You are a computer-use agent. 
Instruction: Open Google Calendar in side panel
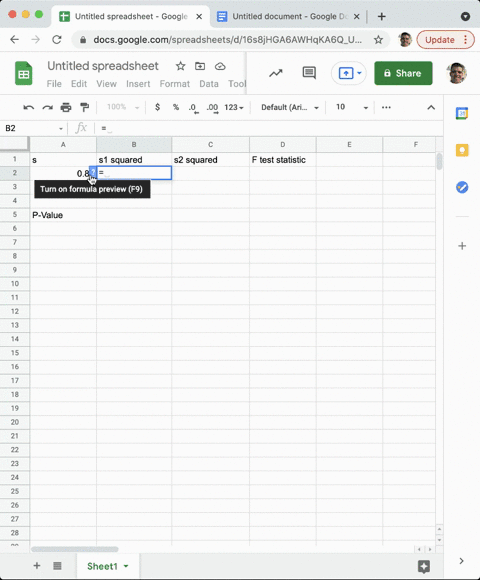point(462,113)
